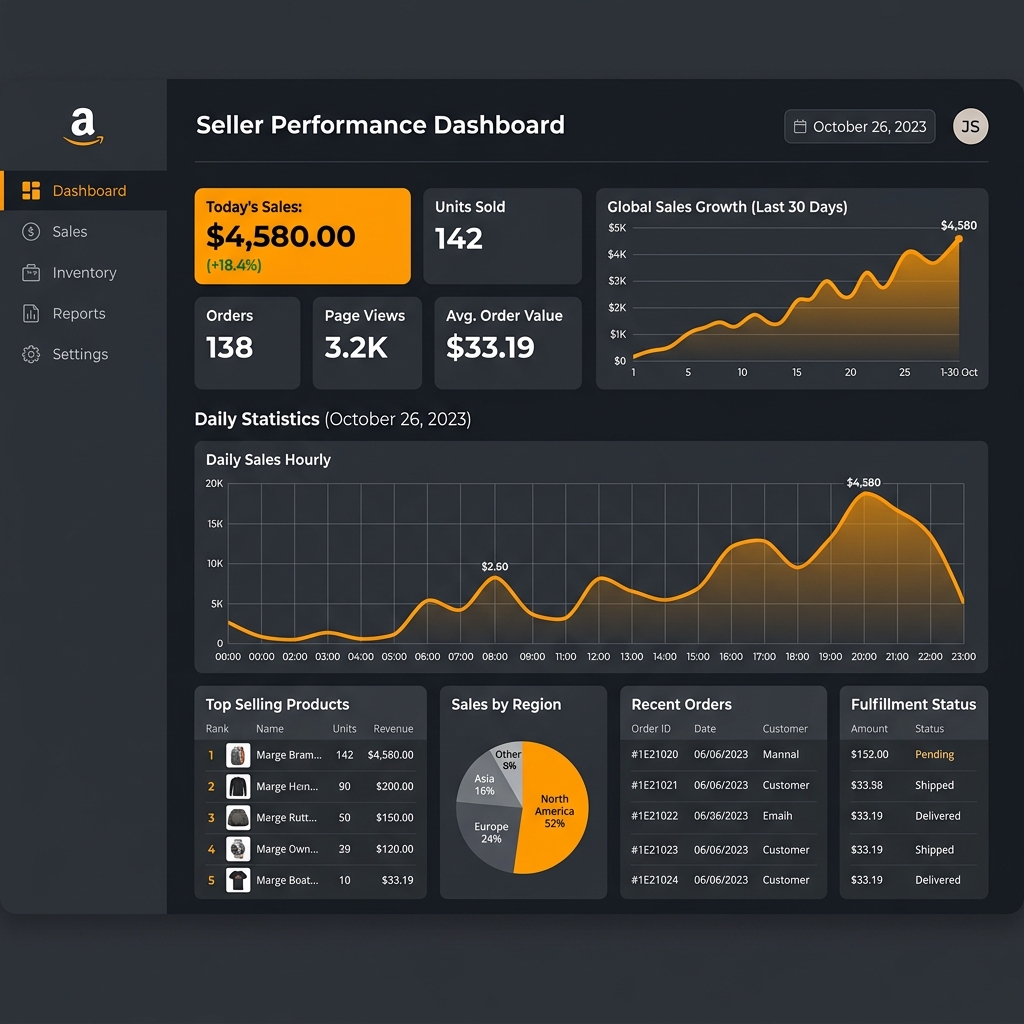Click the Amazon logo in sidebar
The image size is (1024, 1024).
[x=83, y=127]
